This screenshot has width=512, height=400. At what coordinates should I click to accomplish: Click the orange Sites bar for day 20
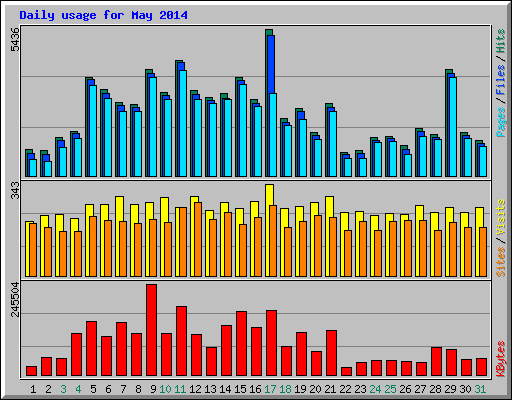318,246
